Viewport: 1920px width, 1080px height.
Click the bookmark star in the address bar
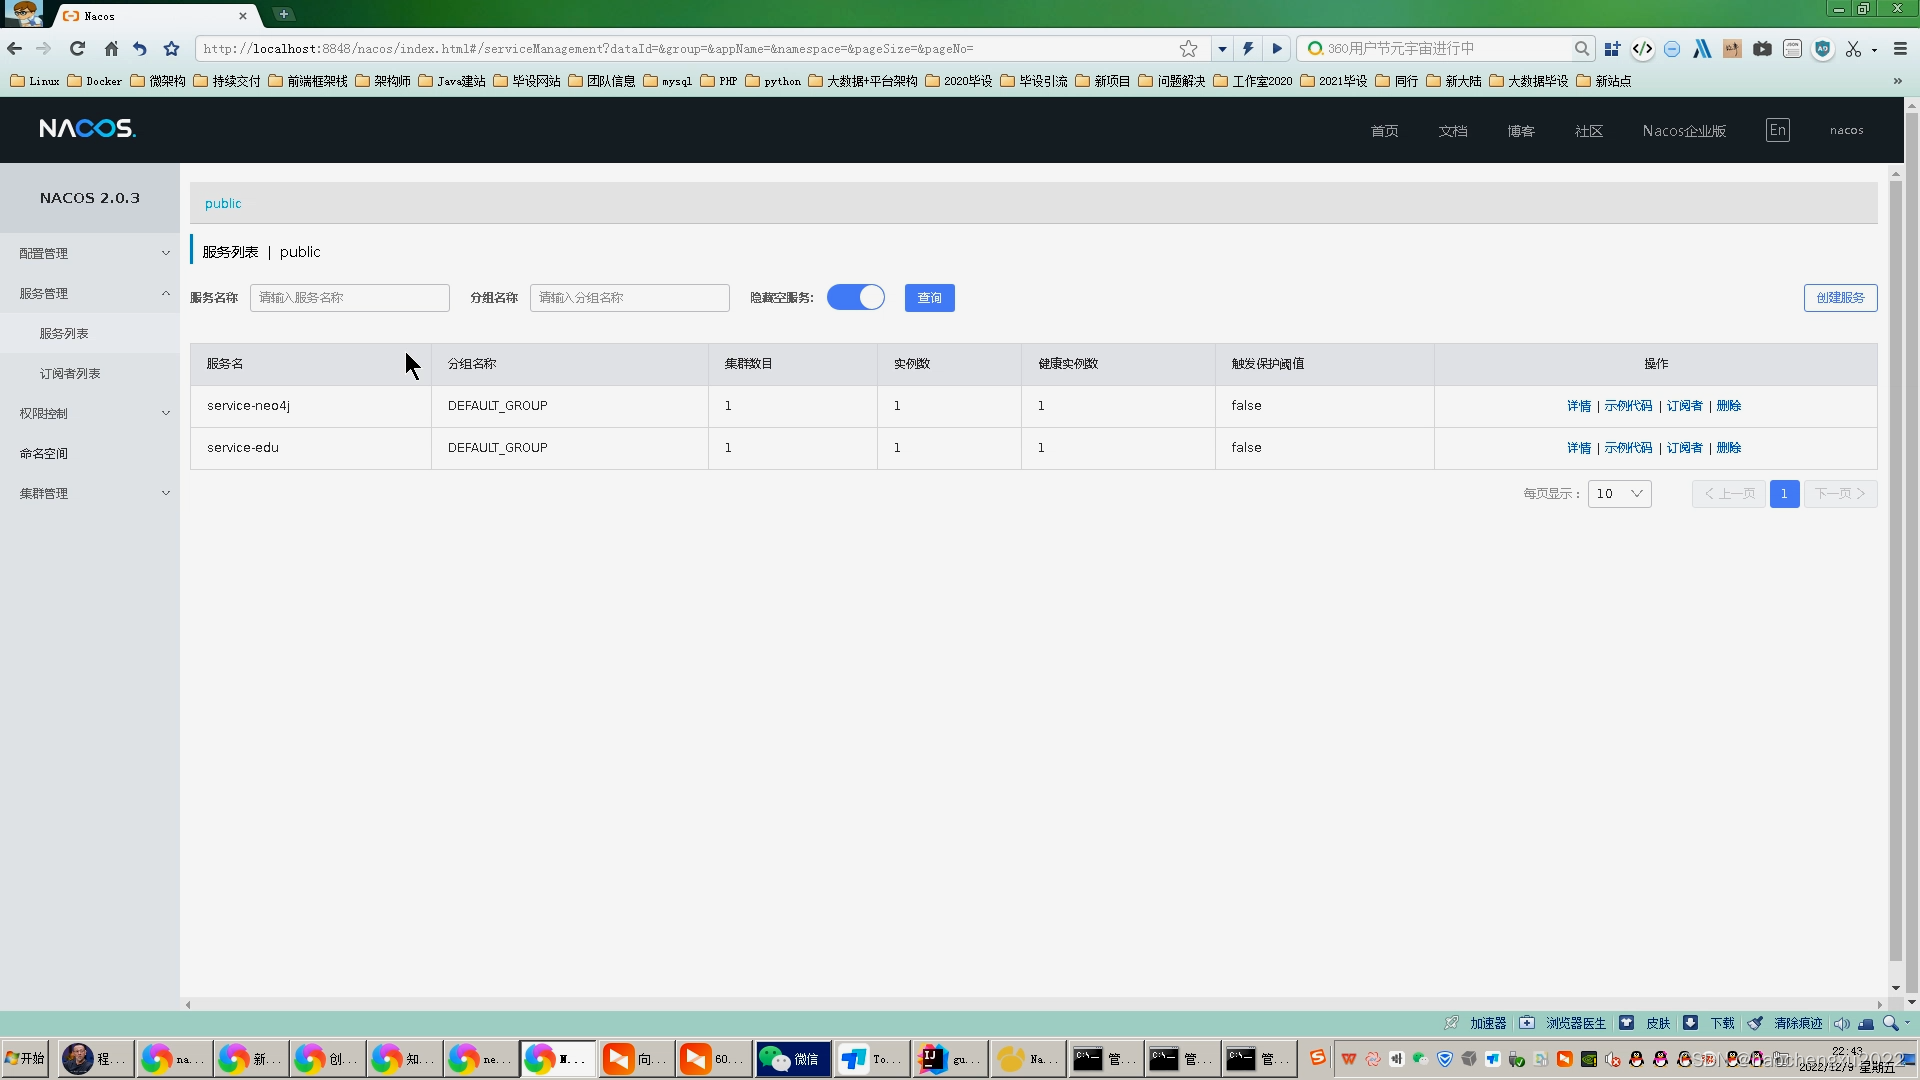click(x=1188, y=48)
